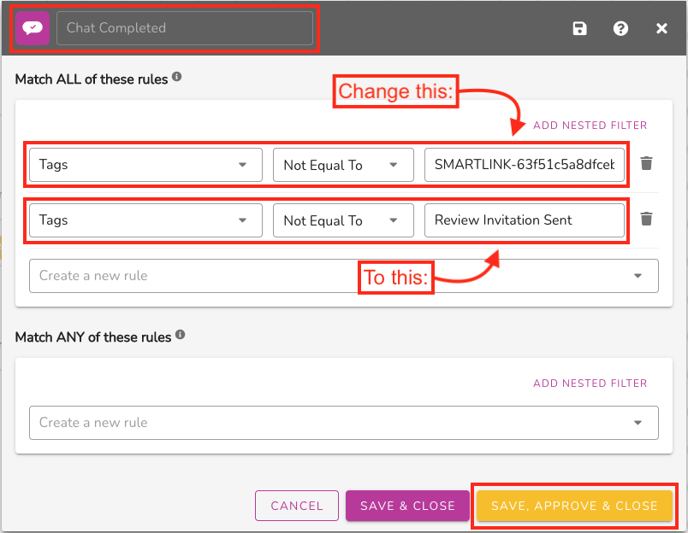688x533 pixels.
Task: Open the Tags dropdown in second rule
Action: tap(145, 220)
